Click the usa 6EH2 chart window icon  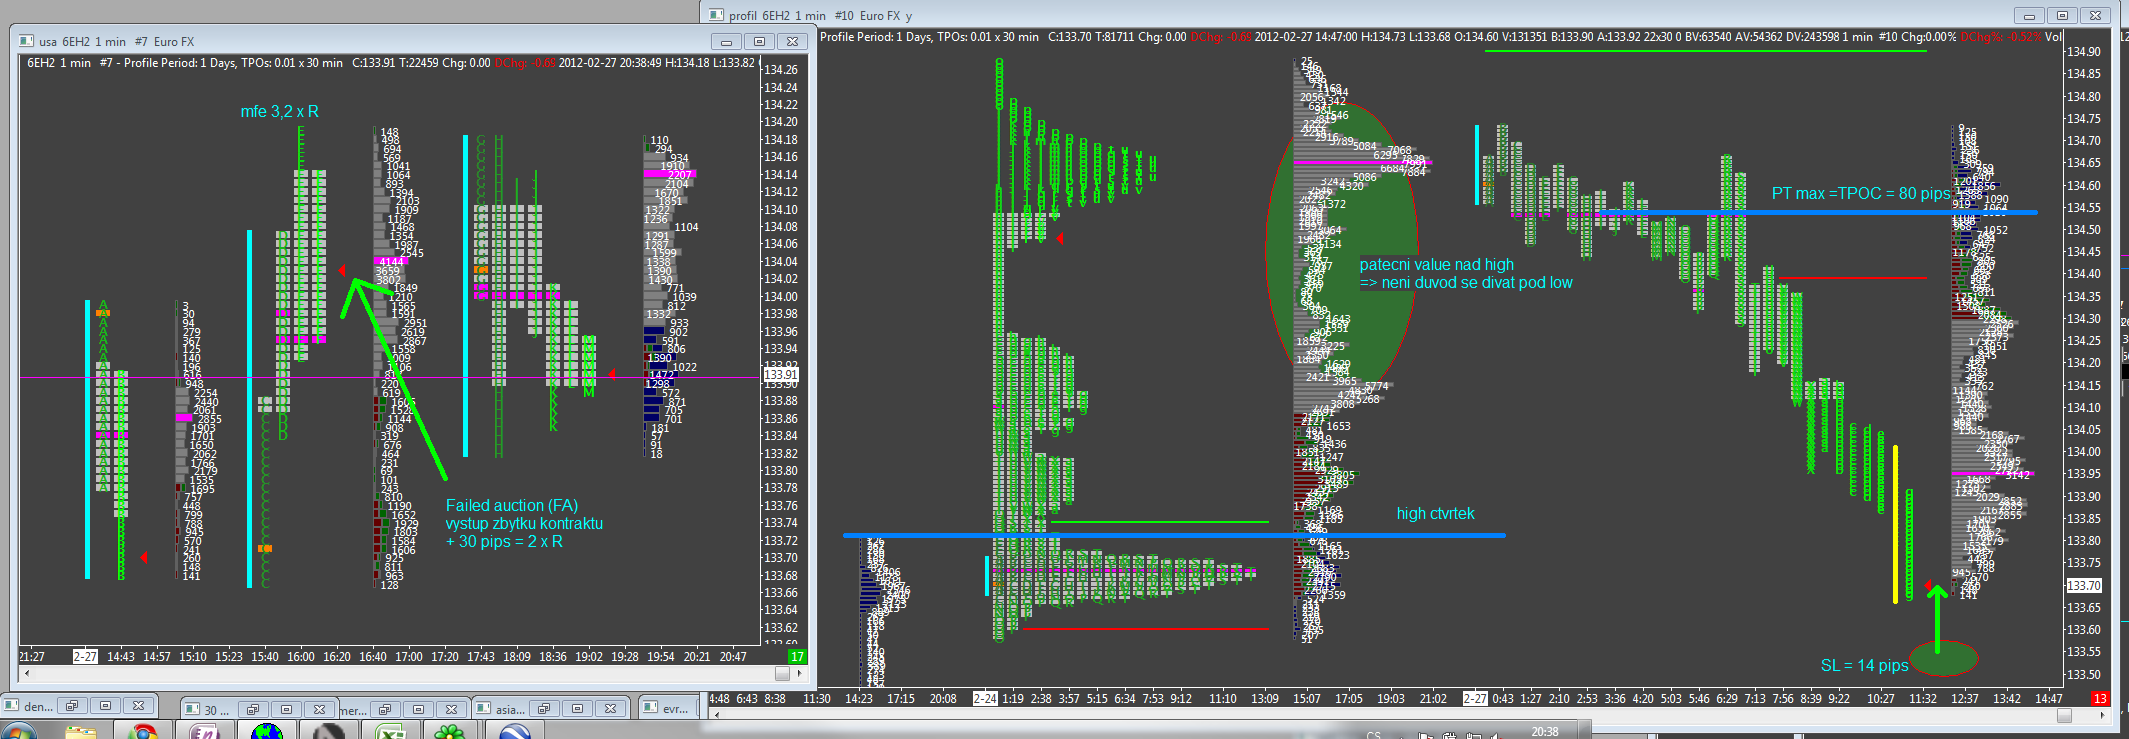27,41
